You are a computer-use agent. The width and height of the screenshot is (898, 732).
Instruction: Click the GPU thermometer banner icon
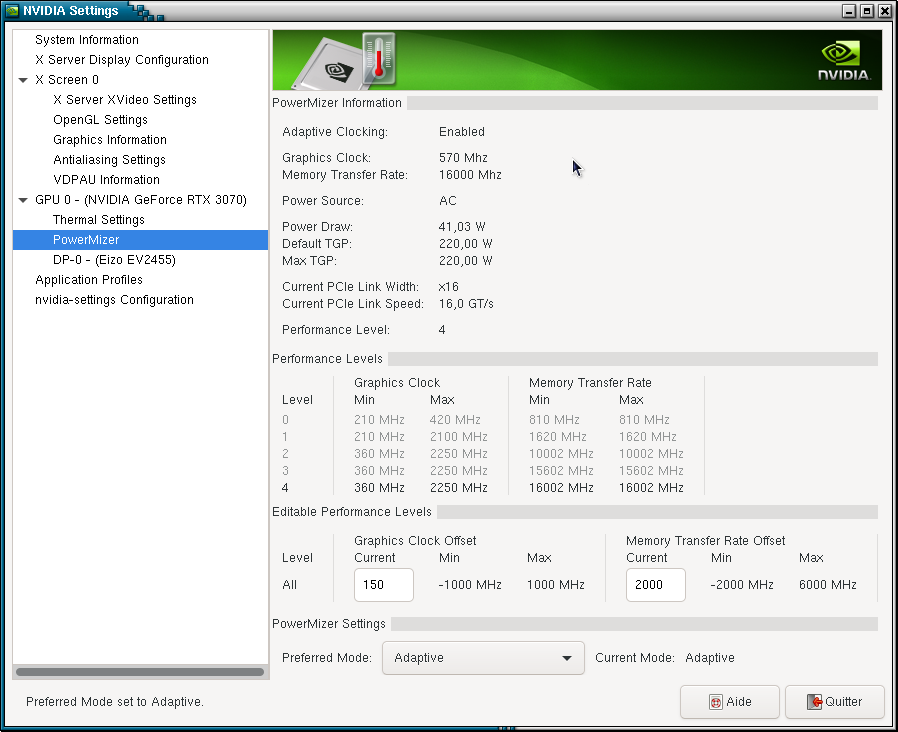[379, 58]
